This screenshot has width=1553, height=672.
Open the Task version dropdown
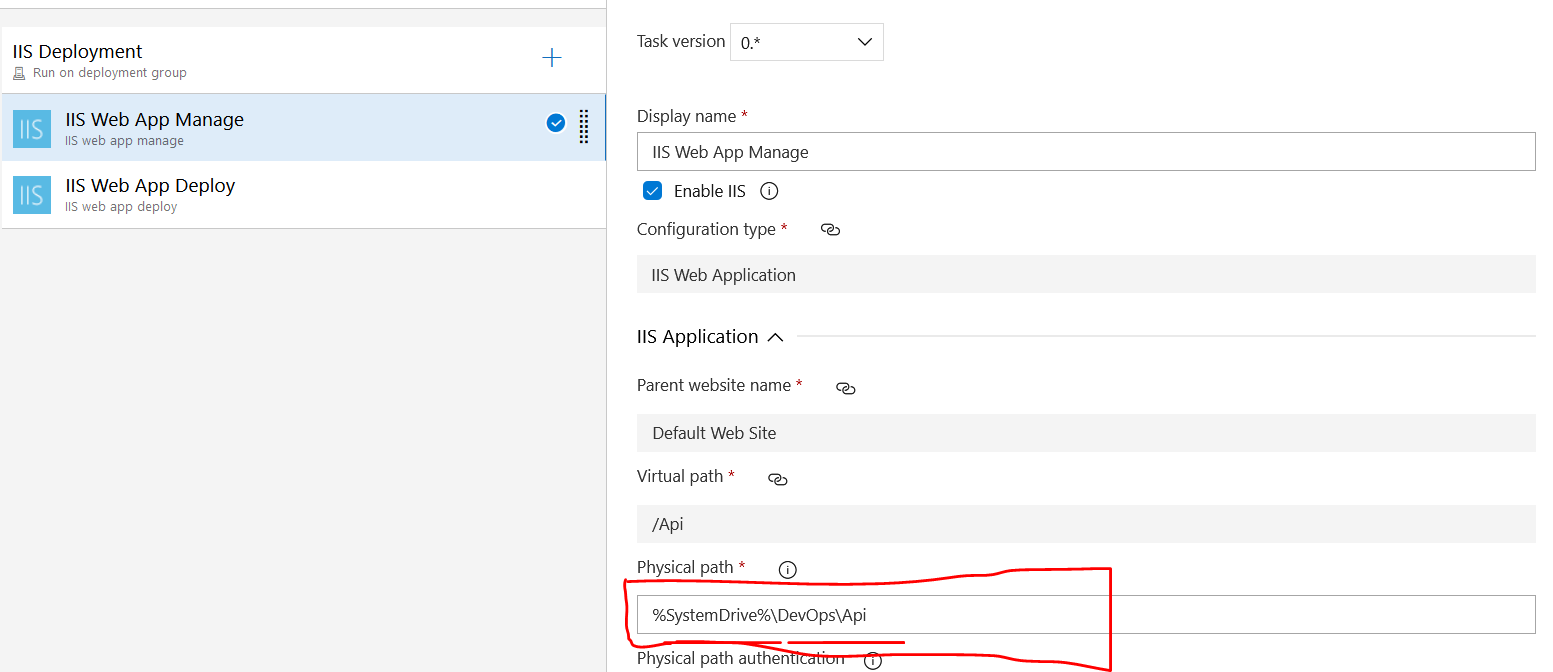point(807,42)
